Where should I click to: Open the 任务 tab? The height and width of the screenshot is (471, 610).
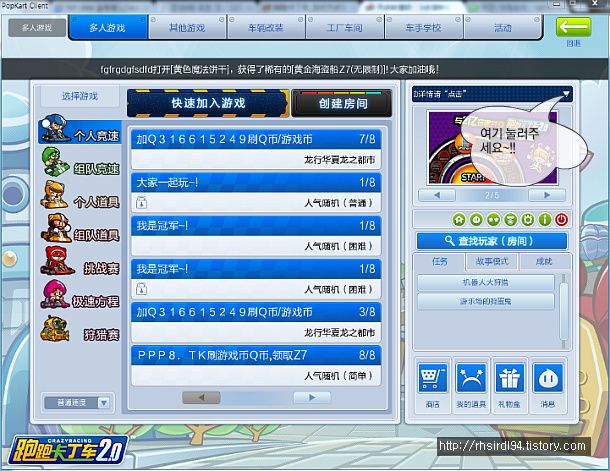(440, 261)
